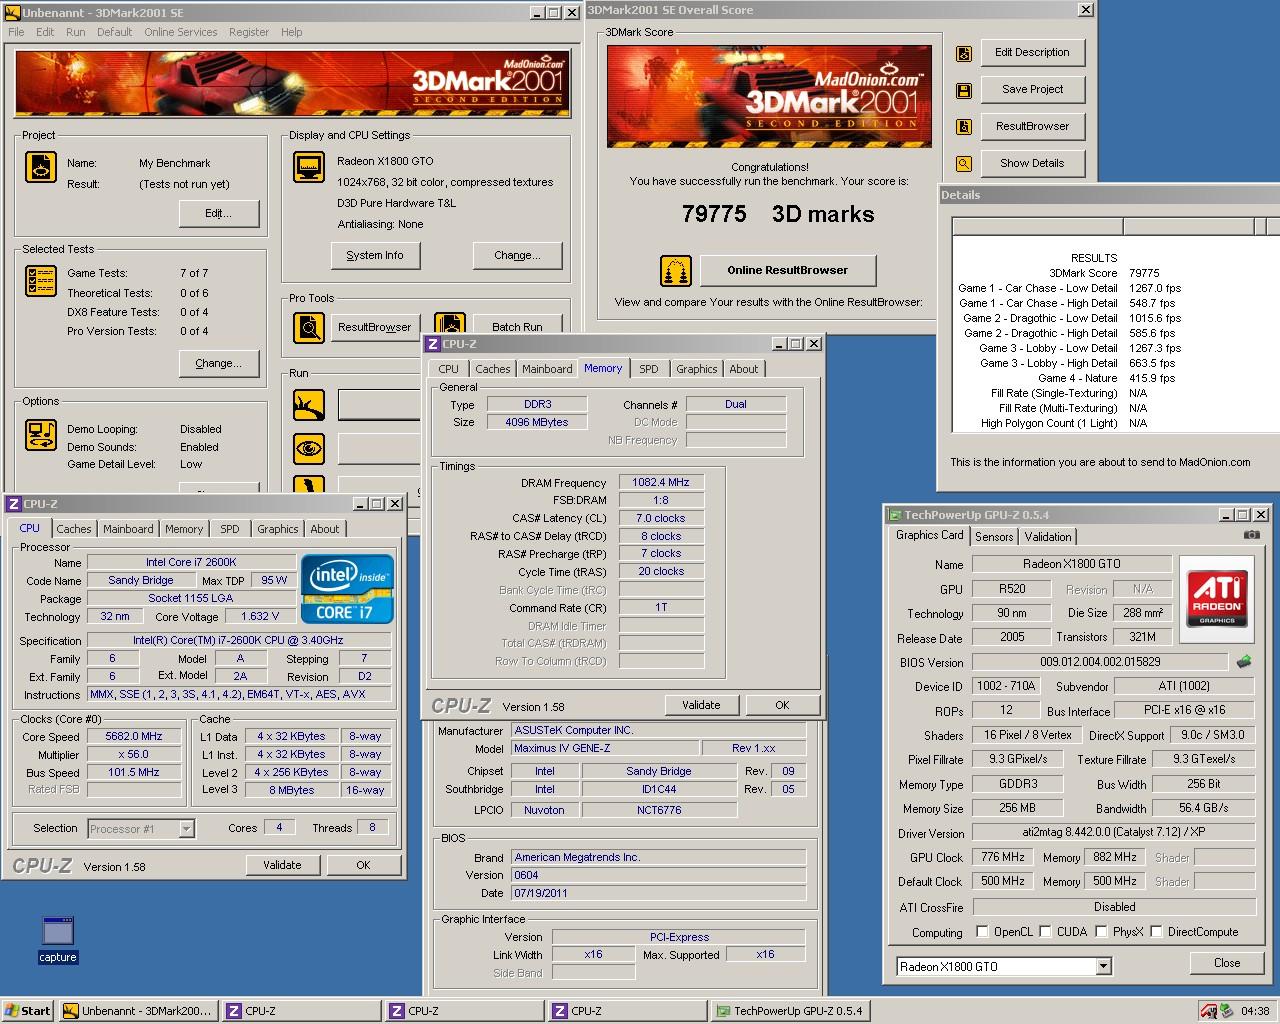Enable the CUDA checkbox in GPU-Z
Image resolution: width=1280 pixels, height=1024 pixels.
(x=1045, y=932)
